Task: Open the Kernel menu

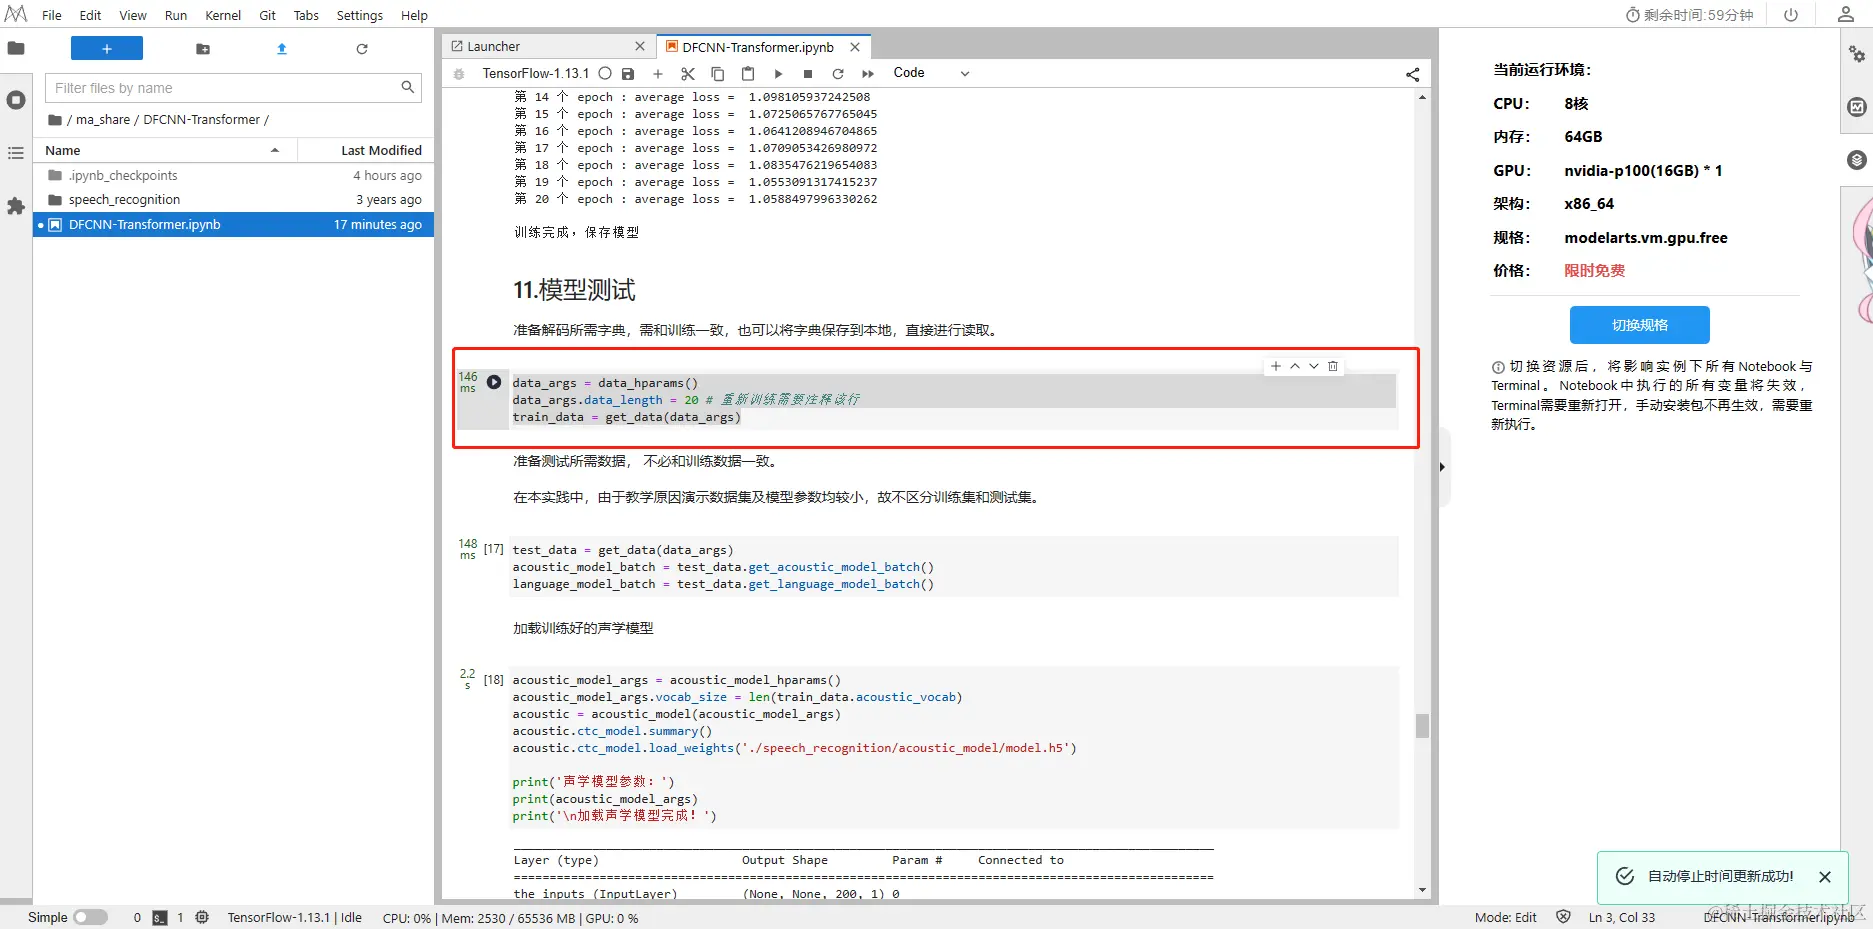Action: pyautogui.click(x=223, y=15)
